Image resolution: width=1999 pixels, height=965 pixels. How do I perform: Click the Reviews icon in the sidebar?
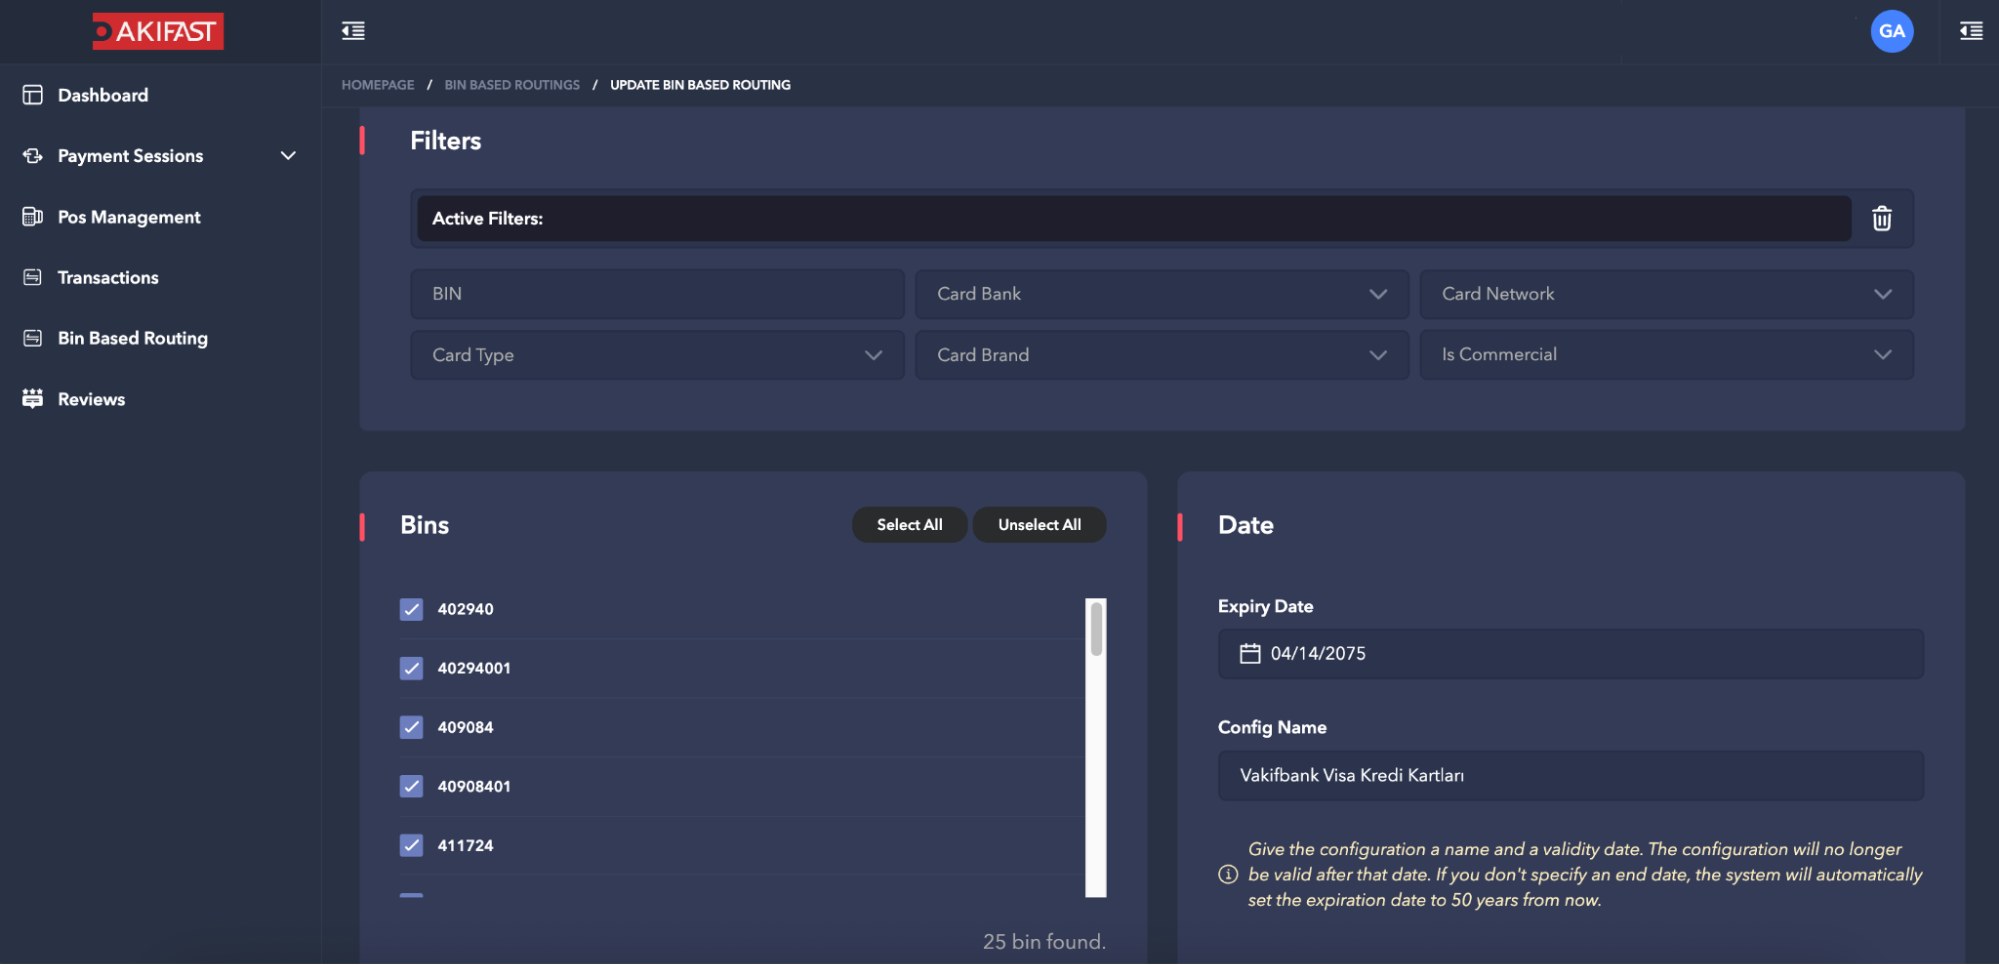[x=33, y=399]
